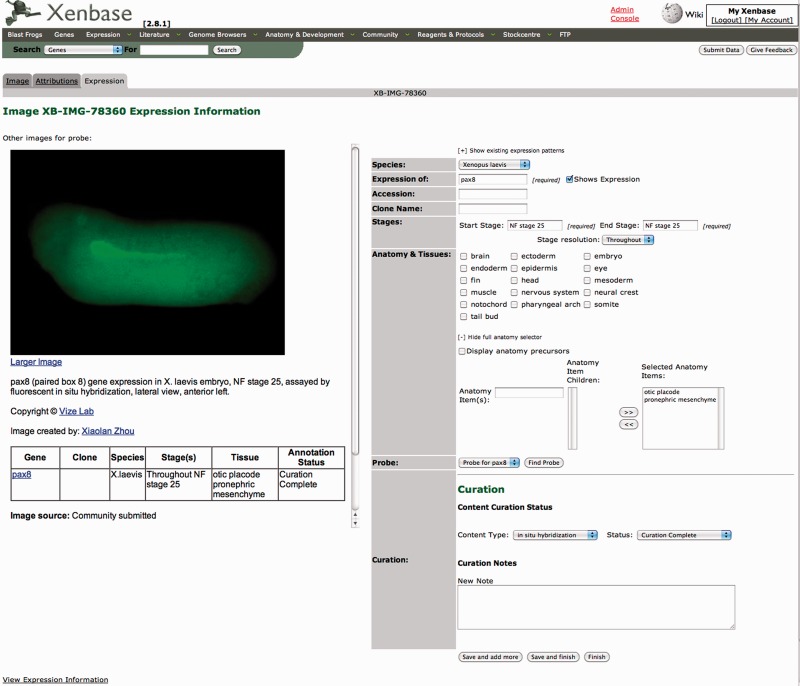The height and width of the screenshot is (686, 800).
Task: Open the Status Curation Complete dropdown
Action: pyautogui.click(x=684, y=535)
